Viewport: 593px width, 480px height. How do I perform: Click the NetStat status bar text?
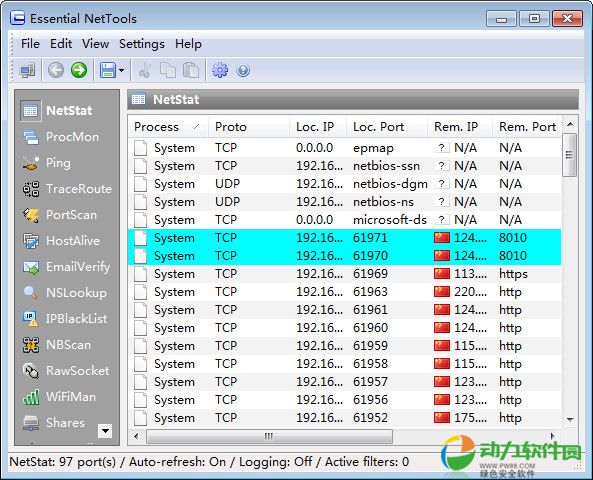pos(209,462)
